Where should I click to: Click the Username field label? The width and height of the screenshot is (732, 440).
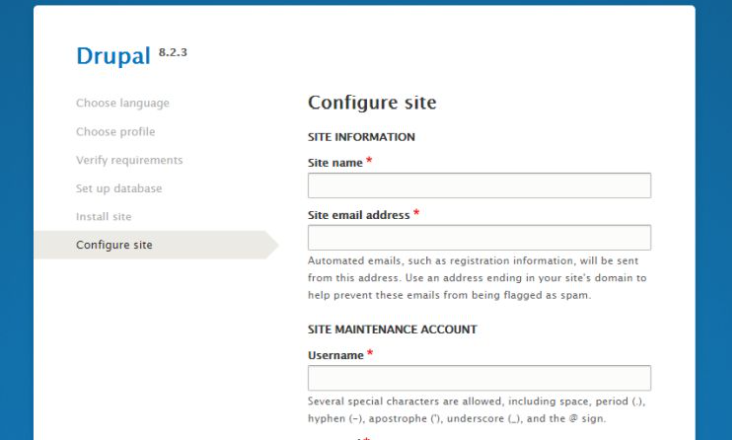click(x=336, y=355)
